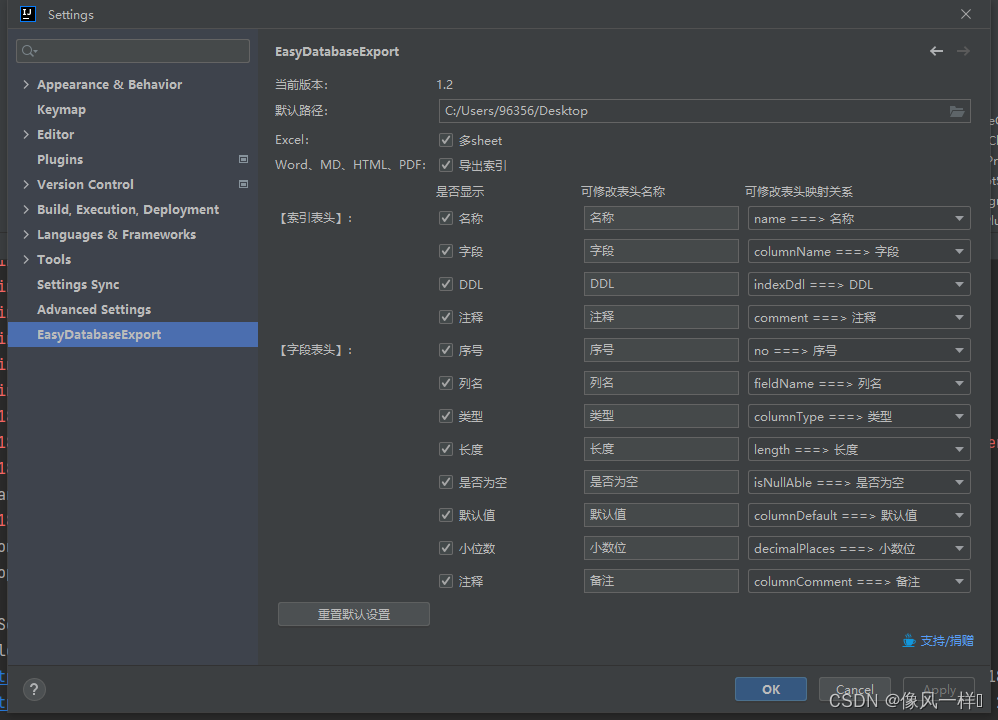Image resolution: width=998 pixels, height=720 pixels.
Task: Click the Version Control project-level marker icon
Action: (x=243, y=184)
